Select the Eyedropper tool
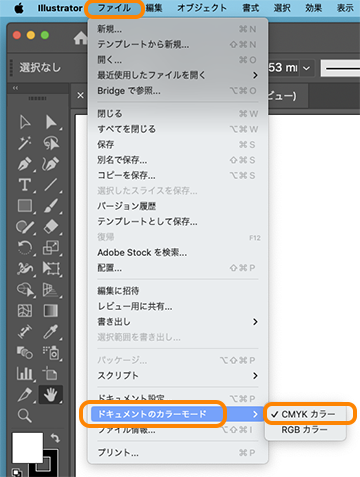360x477 pixels. click(51, 332)
